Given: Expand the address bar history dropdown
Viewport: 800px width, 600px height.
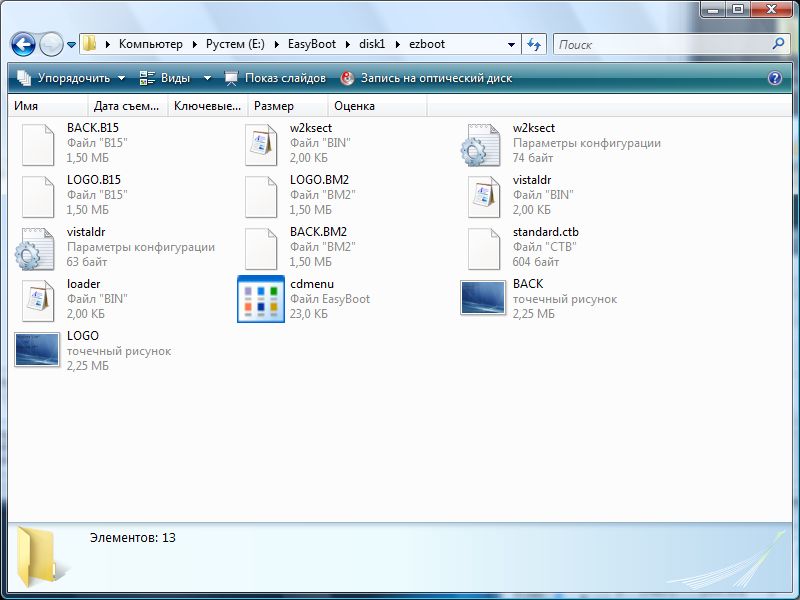Looking at the screenshot, I should click(x=511, y=45).
